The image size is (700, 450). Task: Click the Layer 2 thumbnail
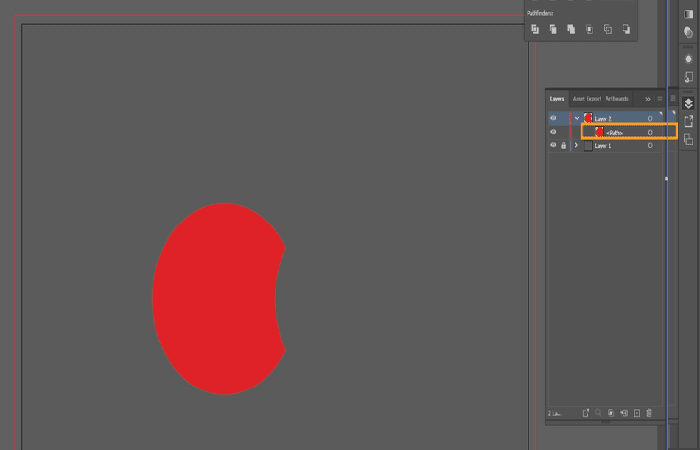click(x=588, y=118)
